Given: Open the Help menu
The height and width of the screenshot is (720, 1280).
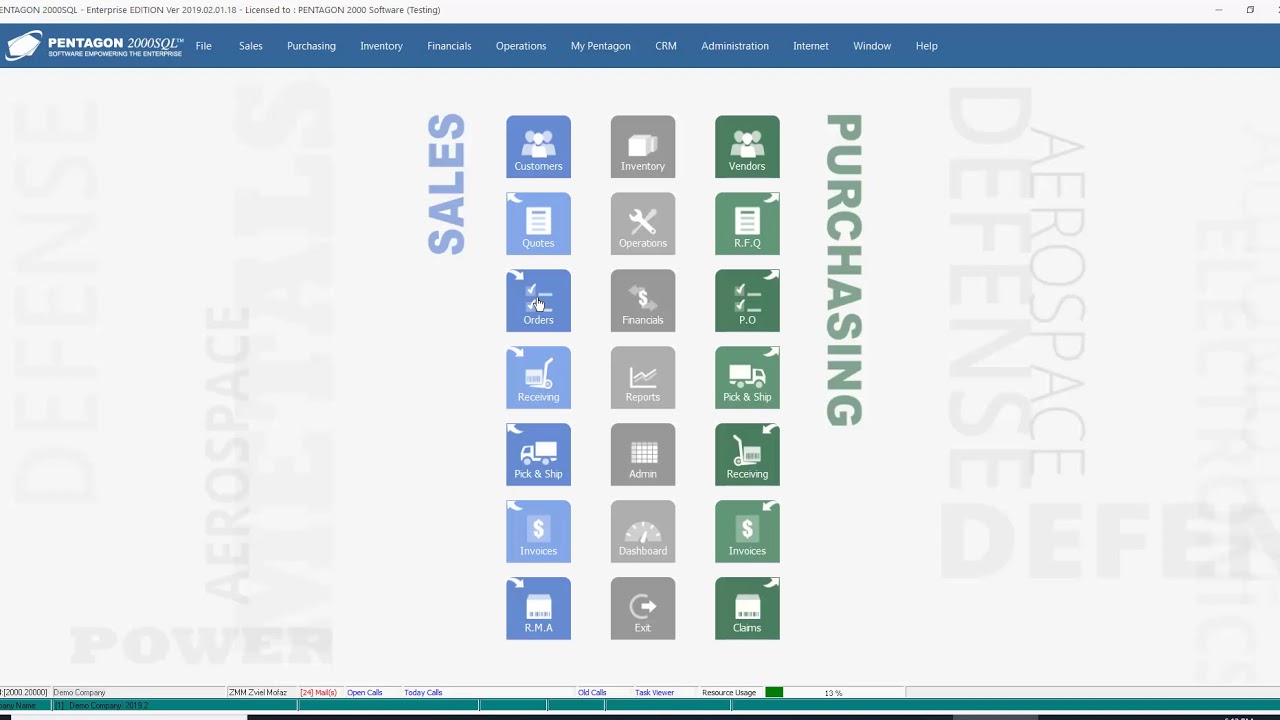Looking at the screenshot, I should (927, 46).
